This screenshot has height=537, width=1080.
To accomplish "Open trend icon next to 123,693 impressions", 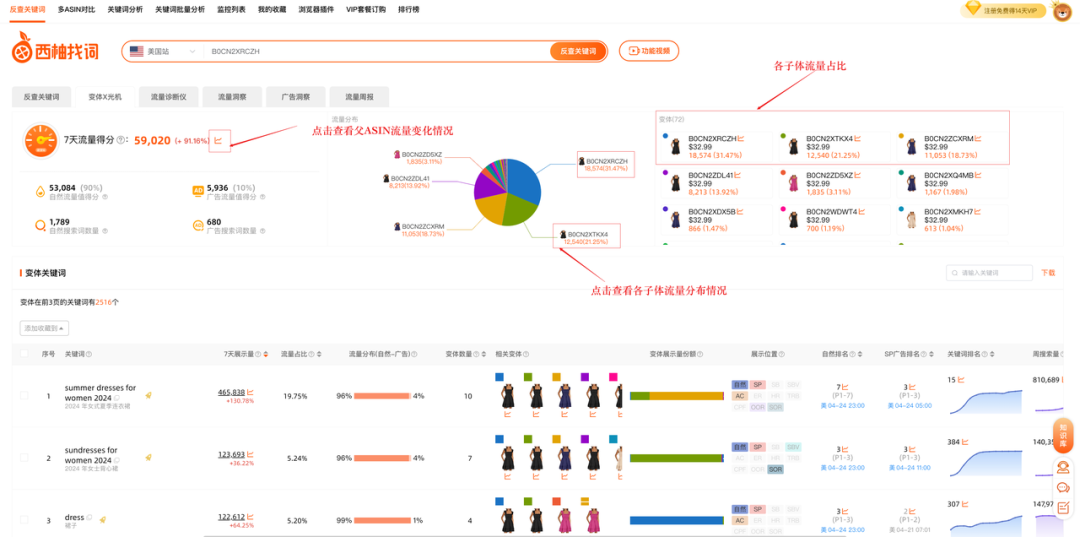I will 250,454.
